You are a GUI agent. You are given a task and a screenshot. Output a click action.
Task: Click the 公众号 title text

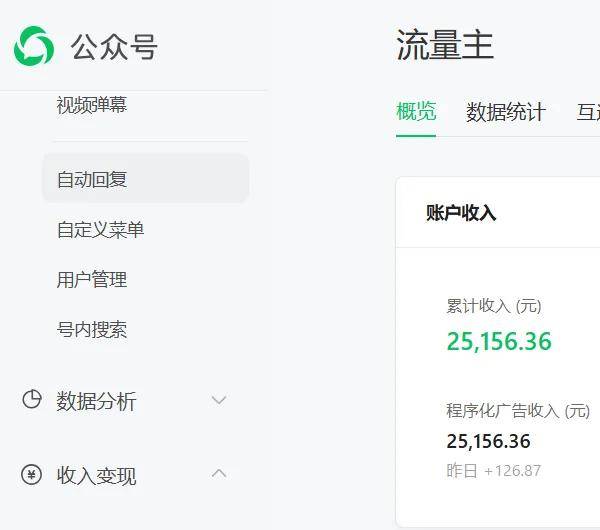pos(114,47)
